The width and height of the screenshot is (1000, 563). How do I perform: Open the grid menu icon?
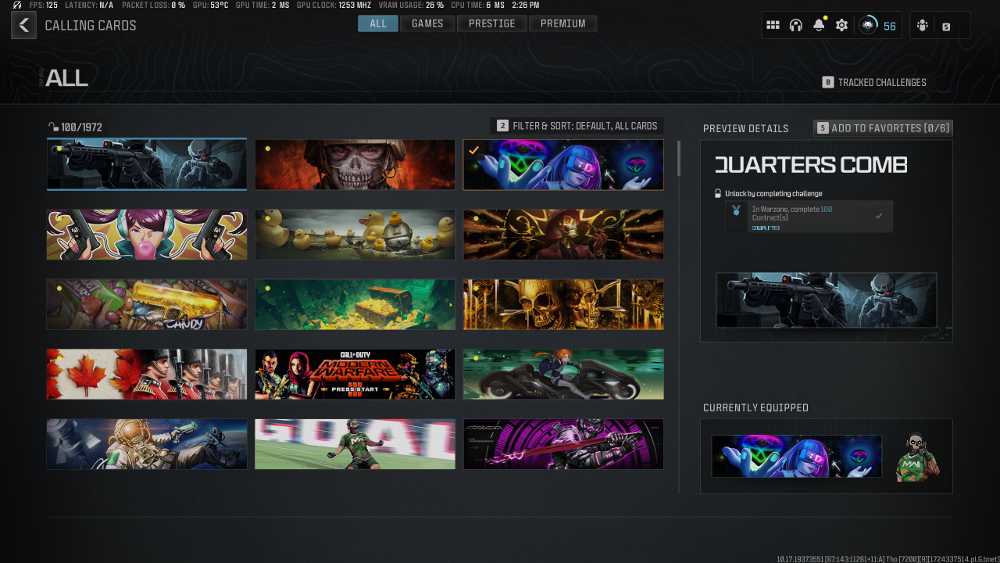coord(772,26)
